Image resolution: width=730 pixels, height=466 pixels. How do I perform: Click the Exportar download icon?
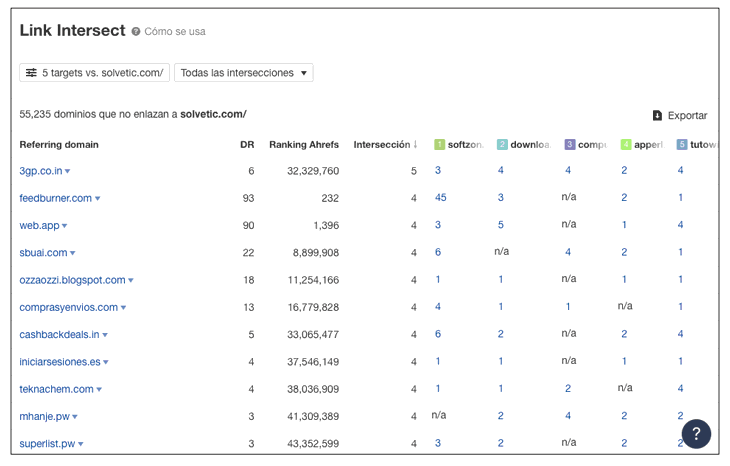tap(657, 116)
